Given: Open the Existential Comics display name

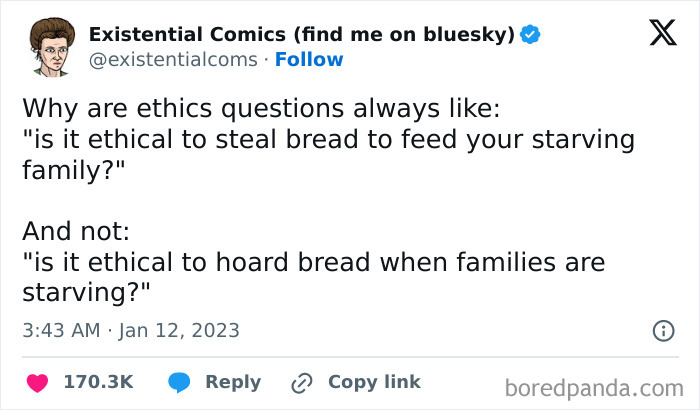Looking at the screenshot, I should coord(302,35).
